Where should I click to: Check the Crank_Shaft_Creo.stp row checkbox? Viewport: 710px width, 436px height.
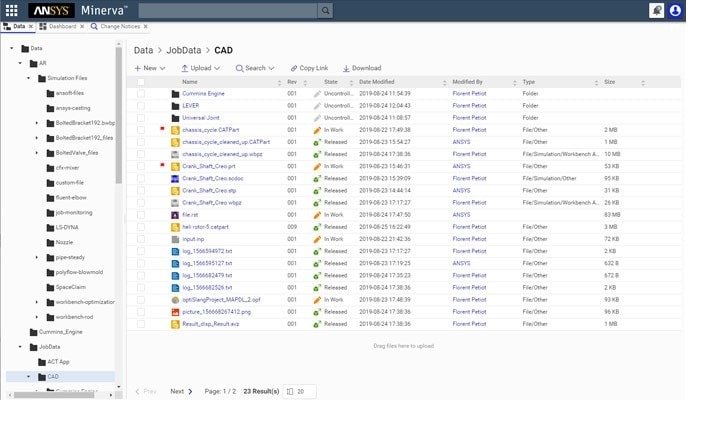(x=141, y=191)
